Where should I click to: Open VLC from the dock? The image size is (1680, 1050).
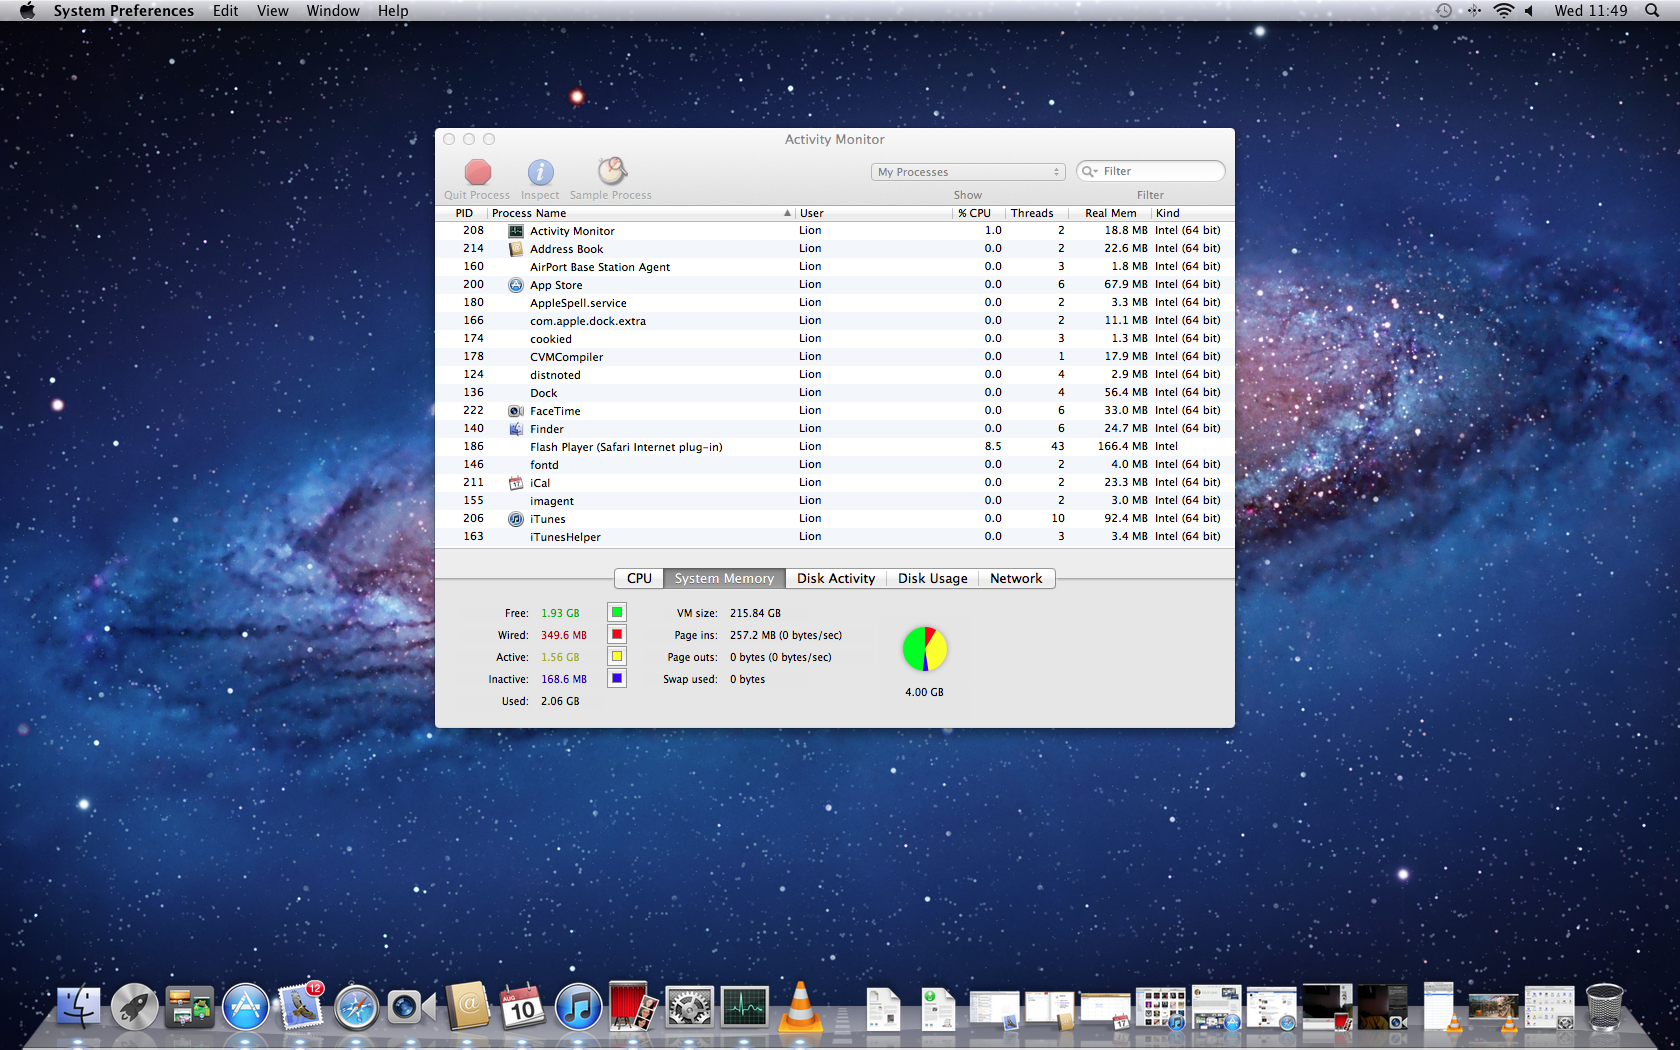click(x=800, y=1008)
